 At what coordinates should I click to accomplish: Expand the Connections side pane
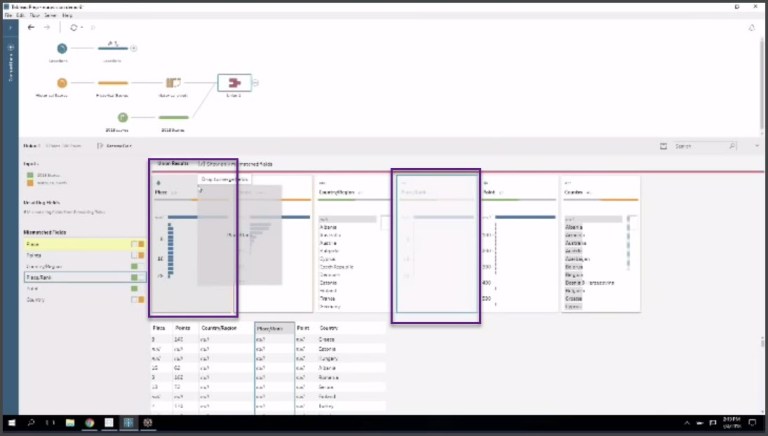coord(11,27)
